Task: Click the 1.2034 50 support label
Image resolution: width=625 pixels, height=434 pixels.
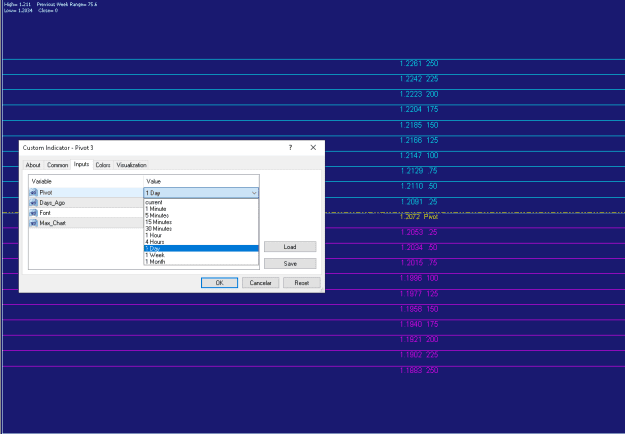Action: [x=419, y=247]
